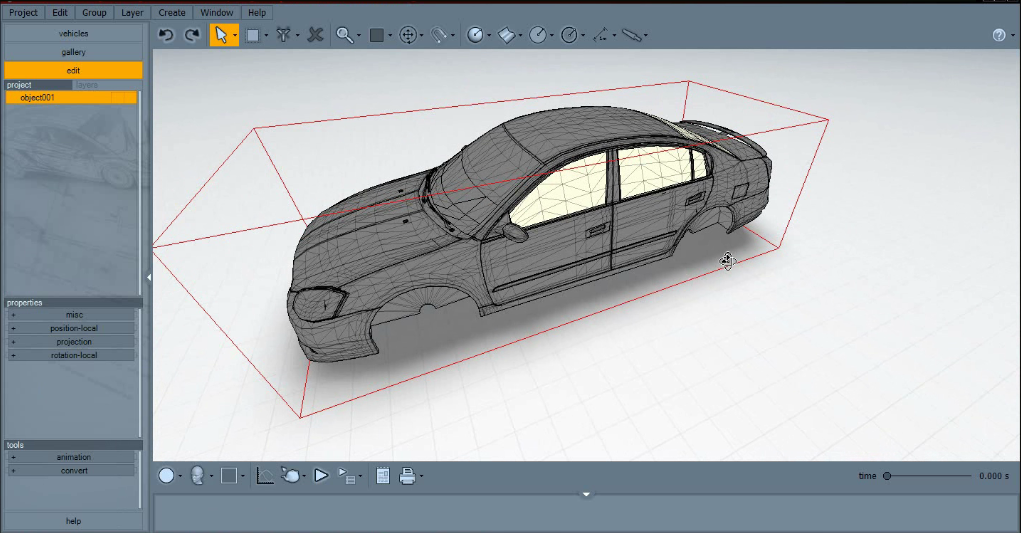Expand the misc properties section
The image size is (1021, 533).
coord(71,315)
